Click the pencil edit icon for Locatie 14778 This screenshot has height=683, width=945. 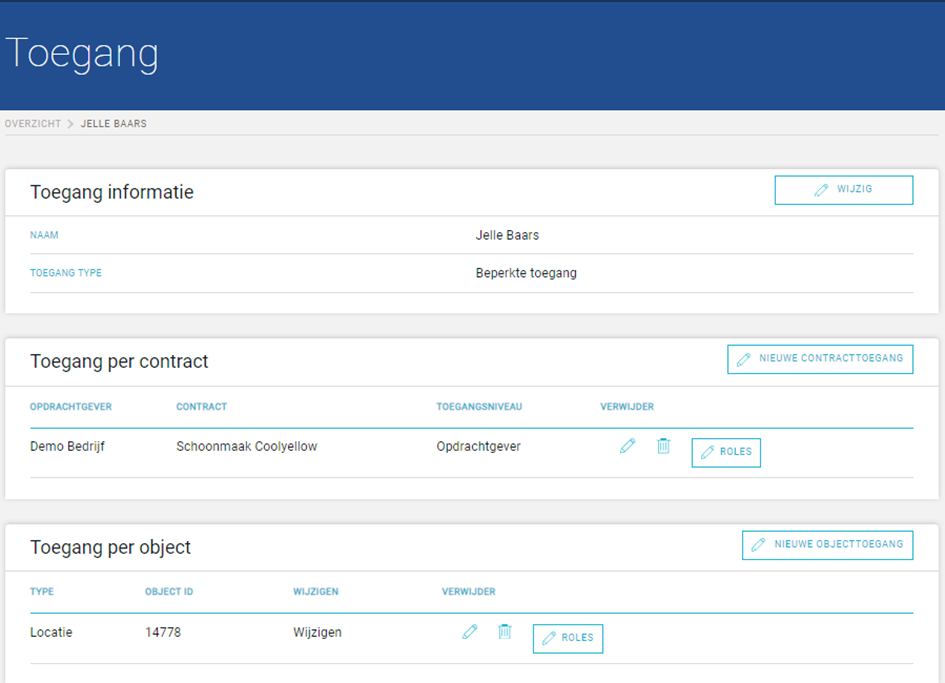[x=469, y=632]
